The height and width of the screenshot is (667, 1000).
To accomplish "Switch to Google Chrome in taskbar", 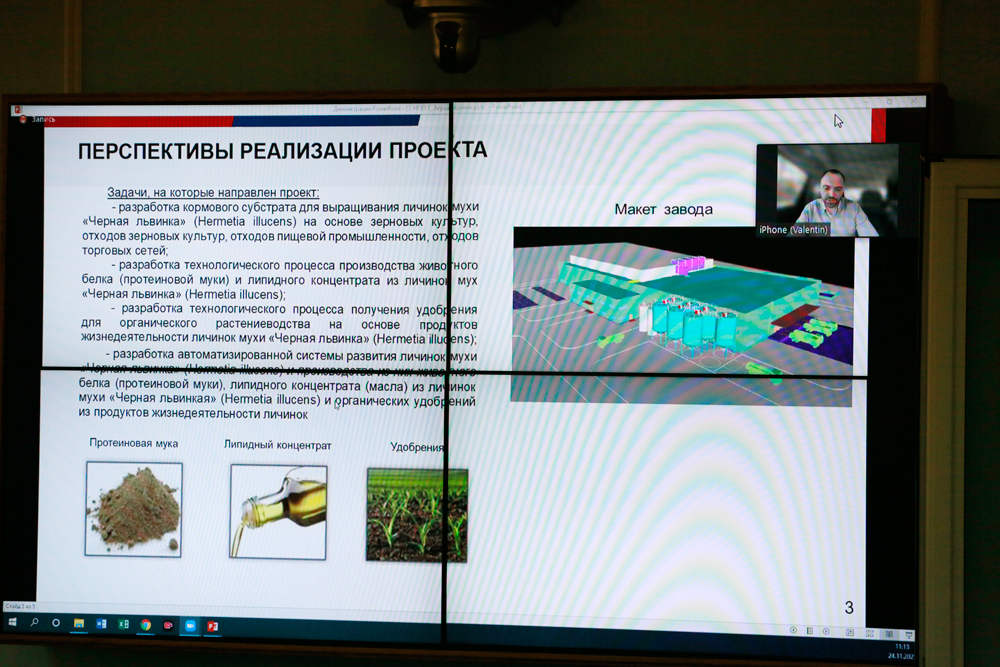I will (x=145, y=624).
